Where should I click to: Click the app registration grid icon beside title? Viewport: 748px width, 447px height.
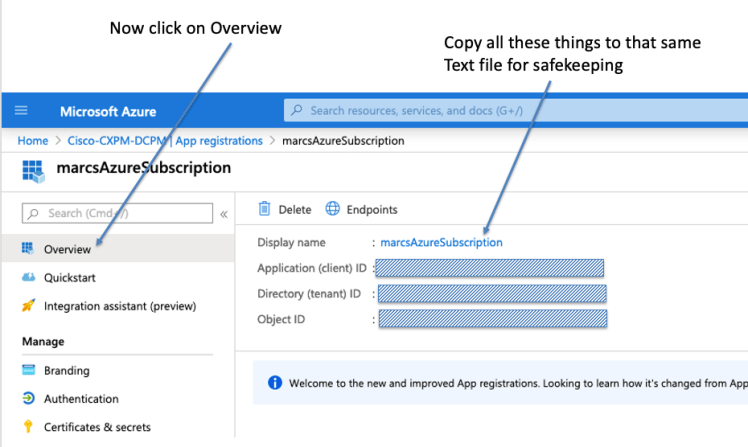(33, 171)
